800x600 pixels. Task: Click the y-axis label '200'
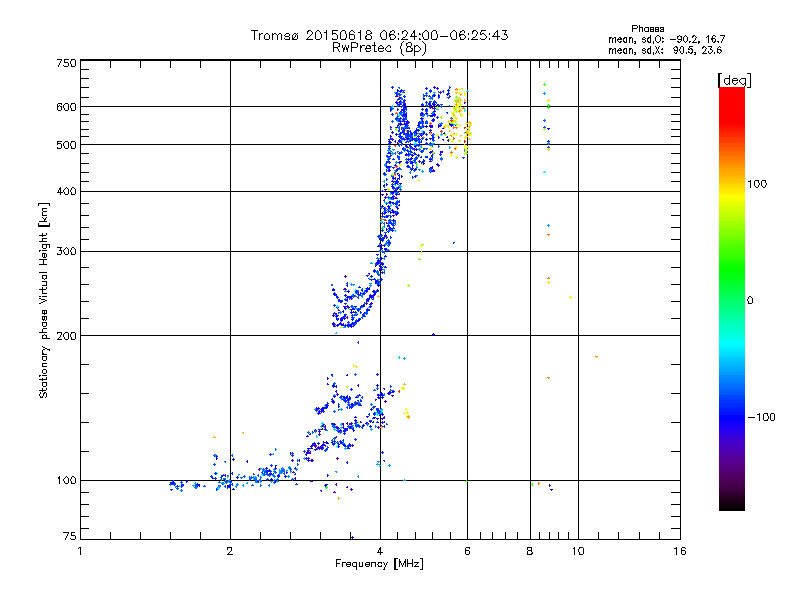coord(66,336)
